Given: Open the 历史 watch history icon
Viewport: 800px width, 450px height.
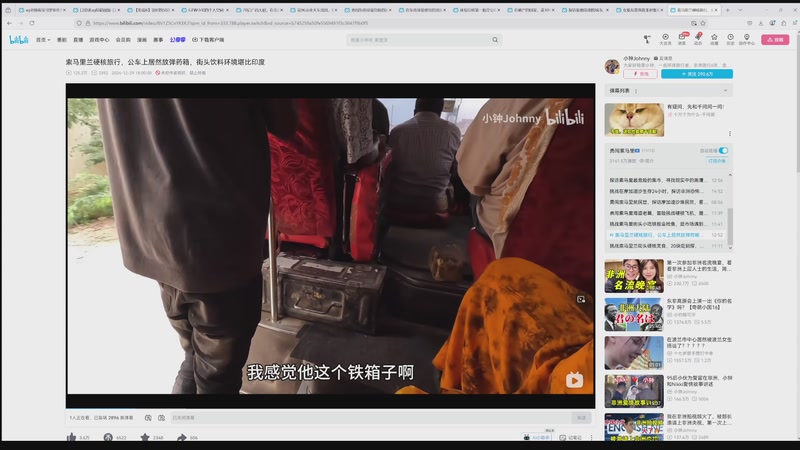Looking at the screenshot, I should point(731,39).
